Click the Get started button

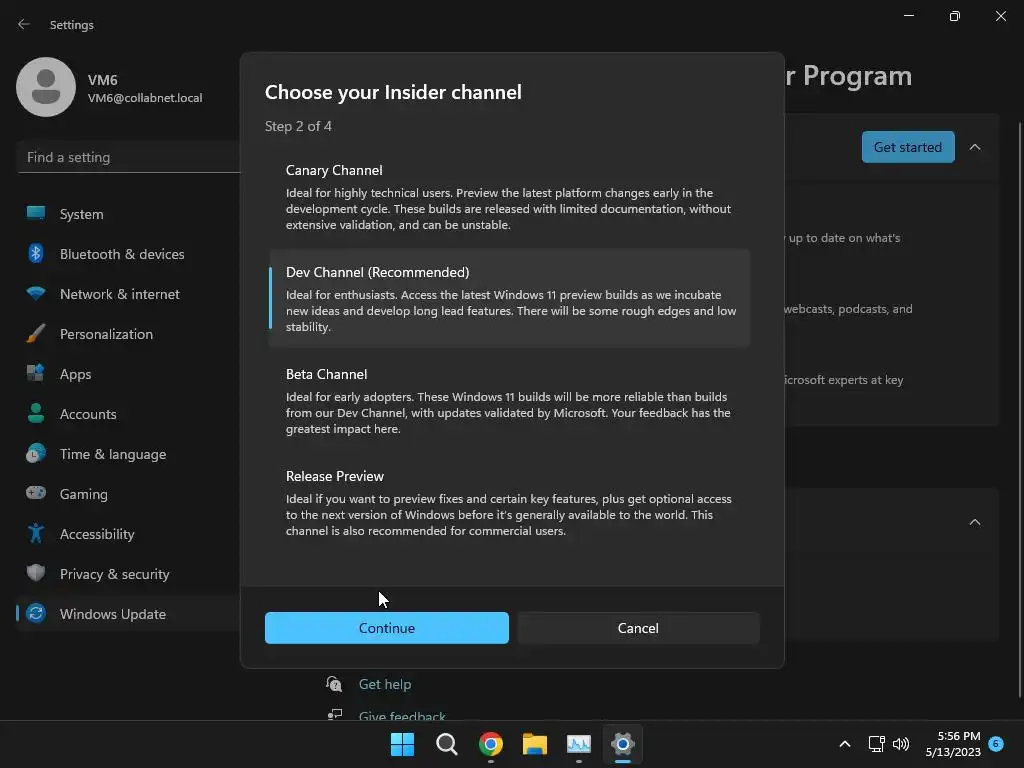tap(908, 147)
